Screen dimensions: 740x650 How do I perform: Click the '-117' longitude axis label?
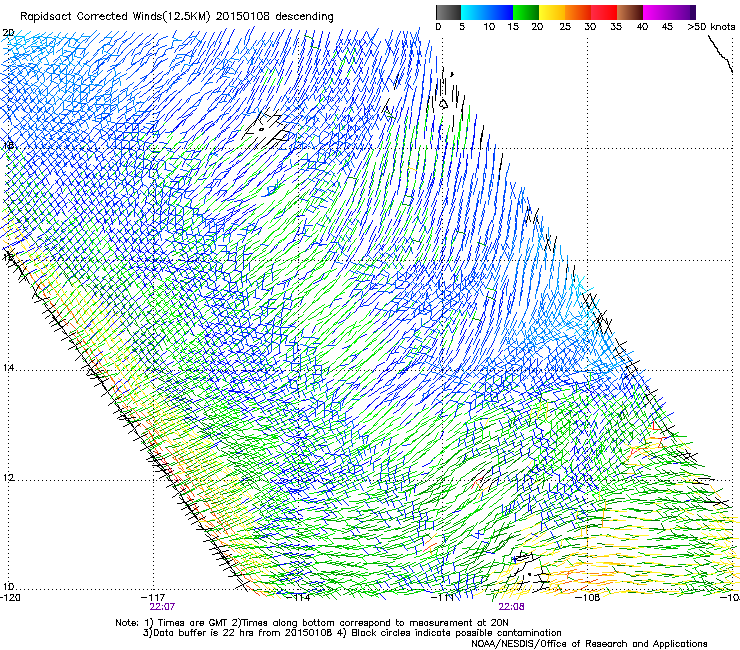[155, 598]
